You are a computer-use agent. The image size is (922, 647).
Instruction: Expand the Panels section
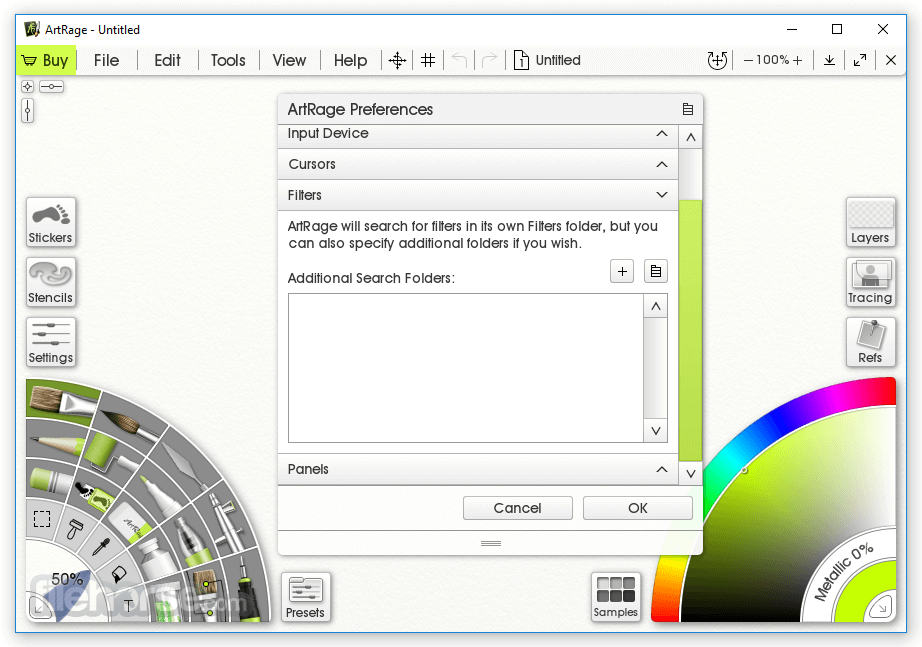click(477, 469)
